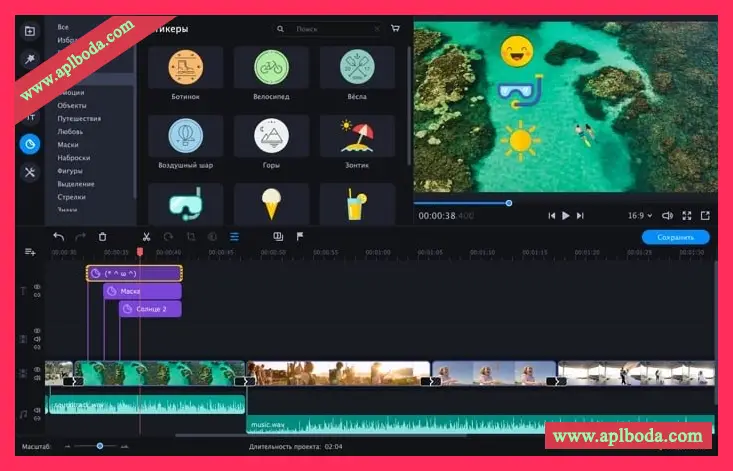Open the sticker store cart icon

tap(395, 29)
